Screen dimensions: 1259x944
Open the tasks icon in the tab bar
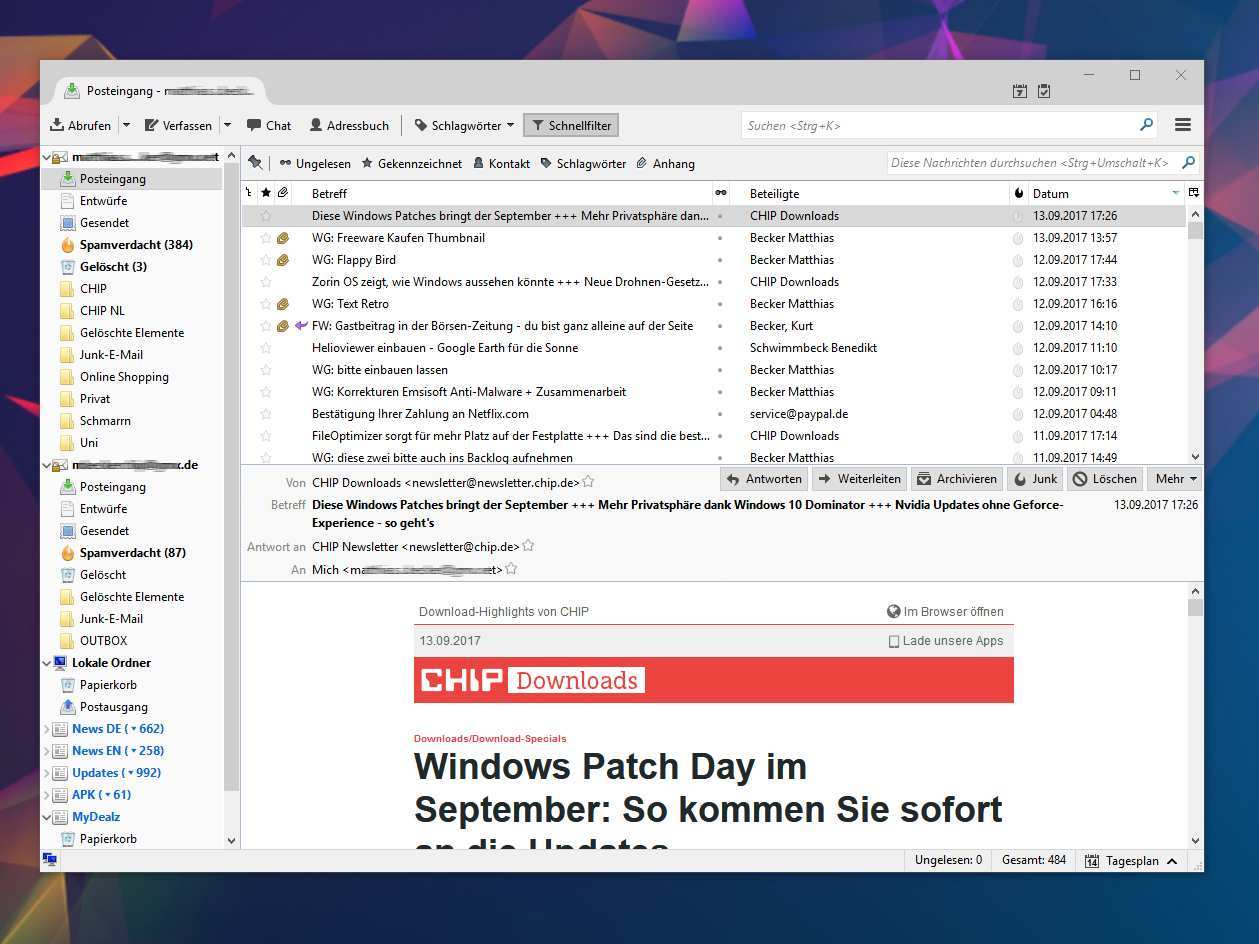[1044, 91]
